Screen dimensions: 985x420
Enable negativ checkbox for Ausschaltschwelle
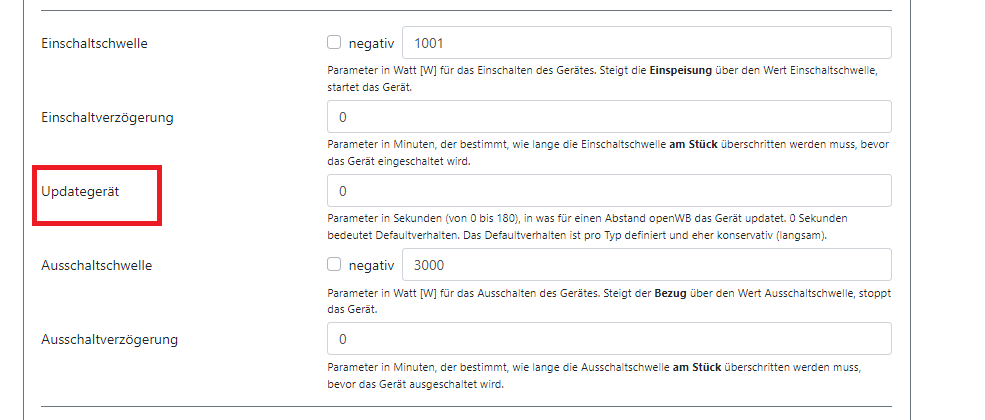click(x=334, y=265)
